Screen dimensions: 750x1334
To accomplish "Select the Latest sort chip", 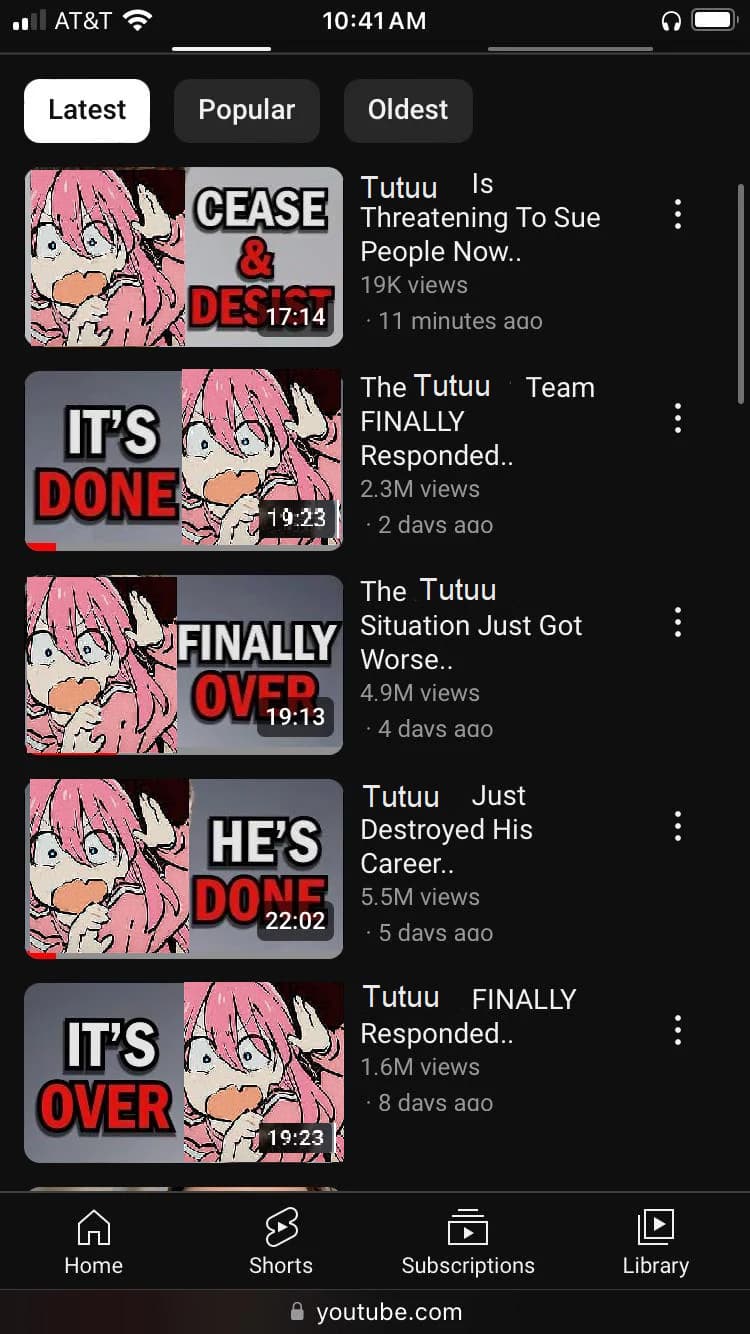I will click(87, 110).
